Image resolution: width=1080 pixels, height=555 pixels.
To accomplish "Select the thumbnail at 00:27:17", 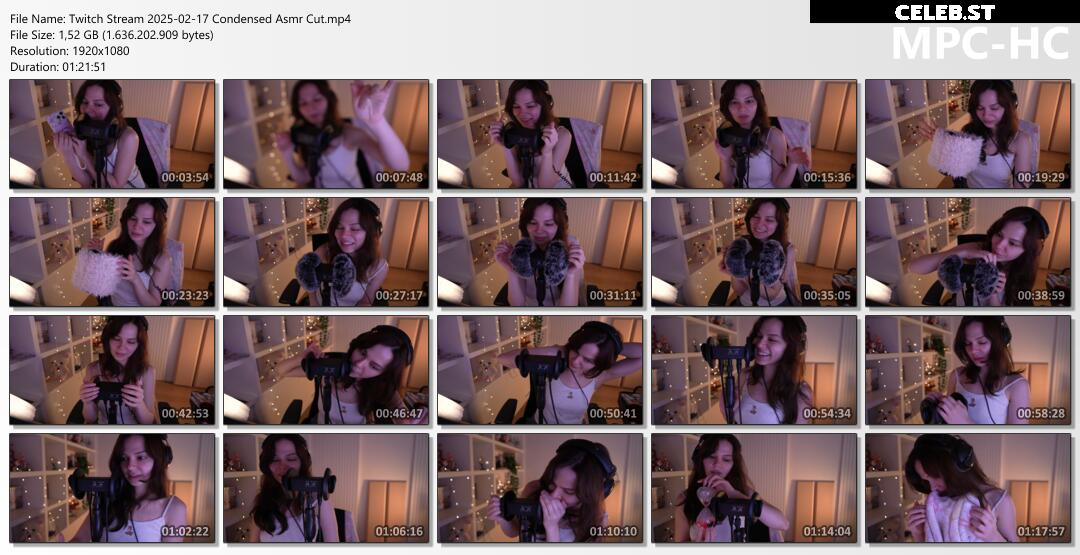I will click(x=326, y=252).
